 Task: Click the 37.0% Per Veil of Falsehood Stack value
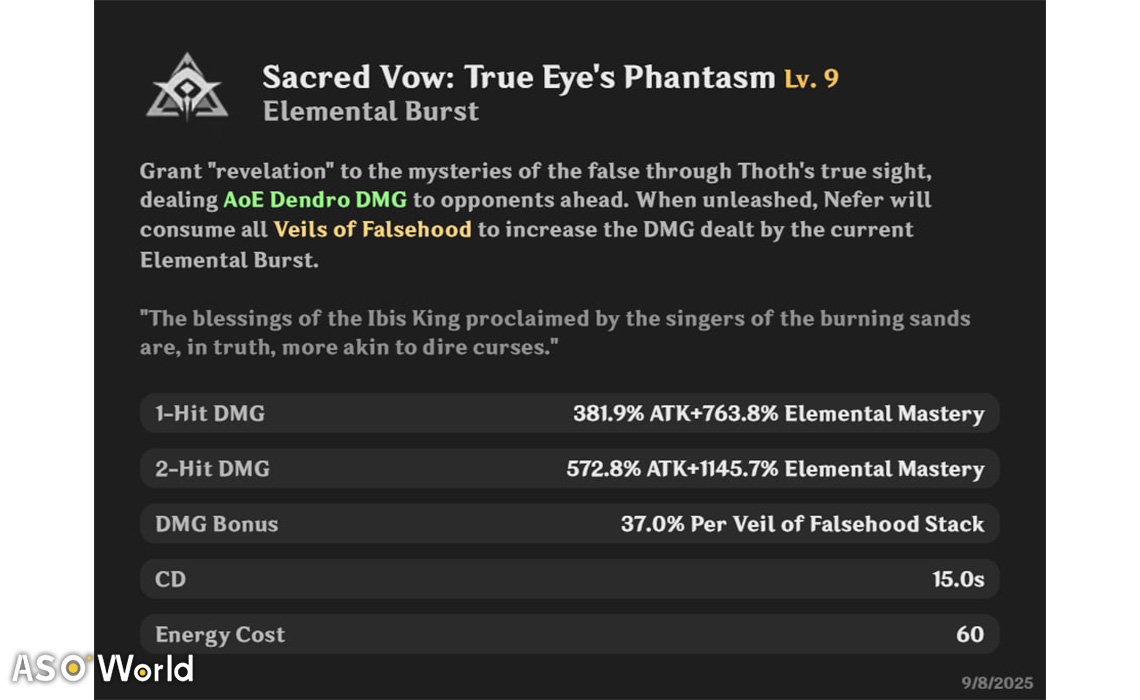pyautogui.click(x=803, y=524)
